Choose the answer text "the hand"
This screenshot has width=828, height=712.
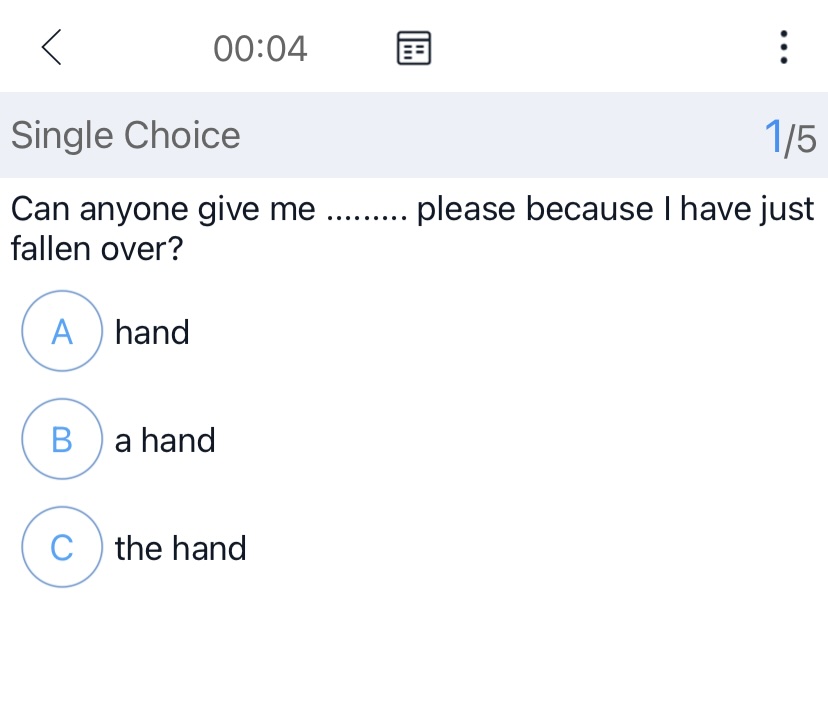click(180, 548)
